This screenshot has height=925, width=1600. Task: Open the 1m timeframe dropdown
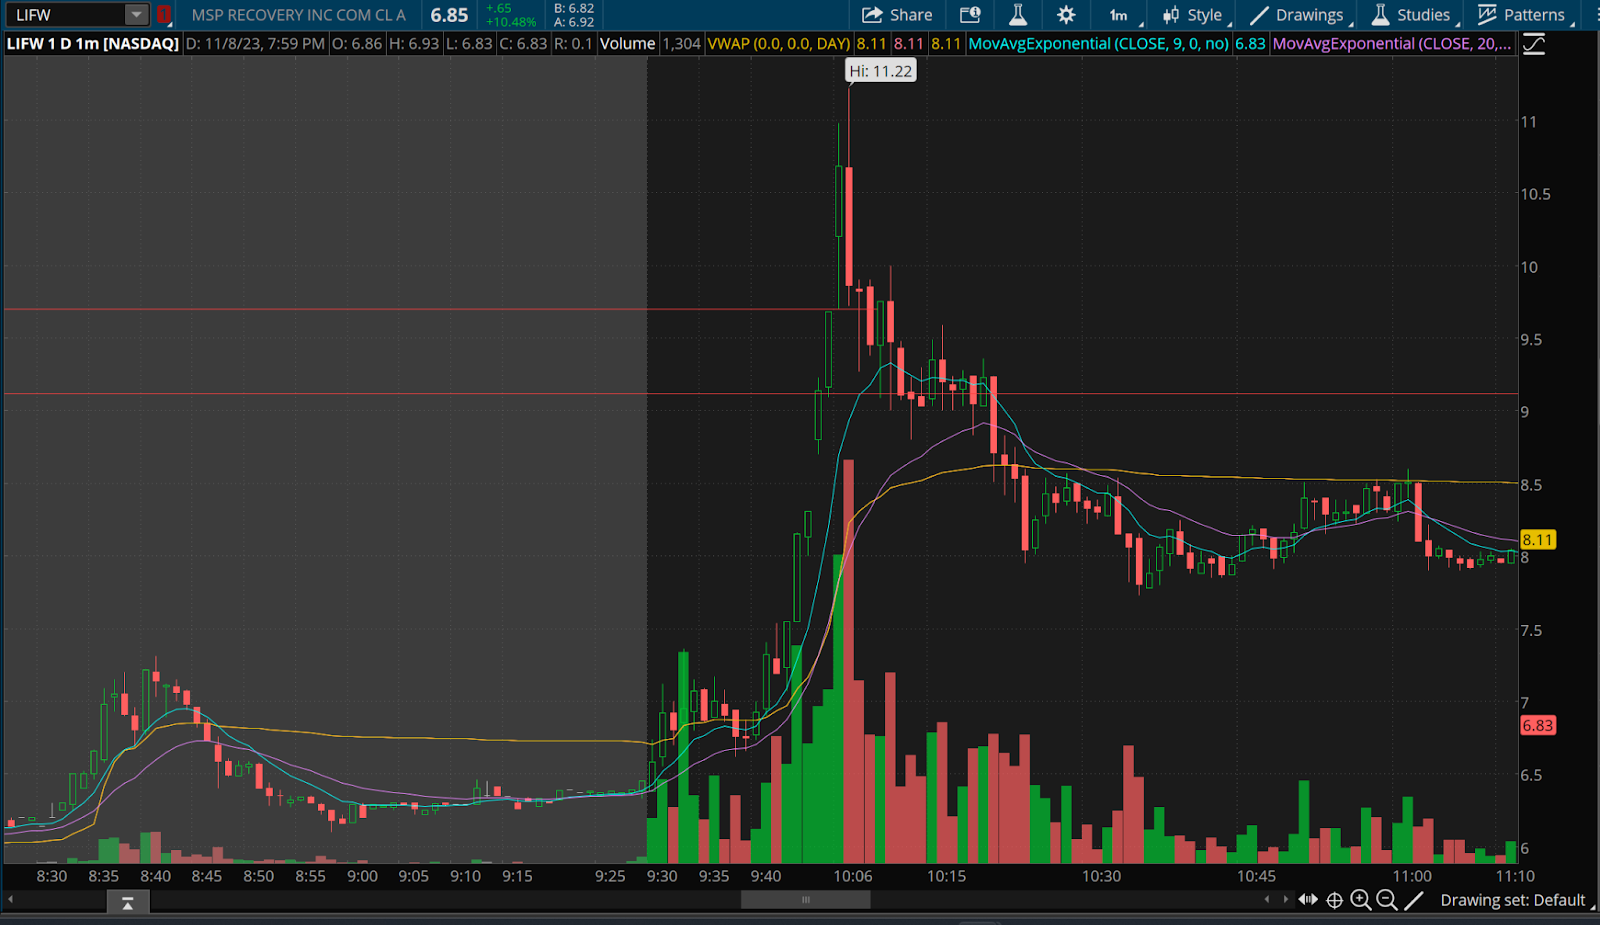click(1123, 15)
